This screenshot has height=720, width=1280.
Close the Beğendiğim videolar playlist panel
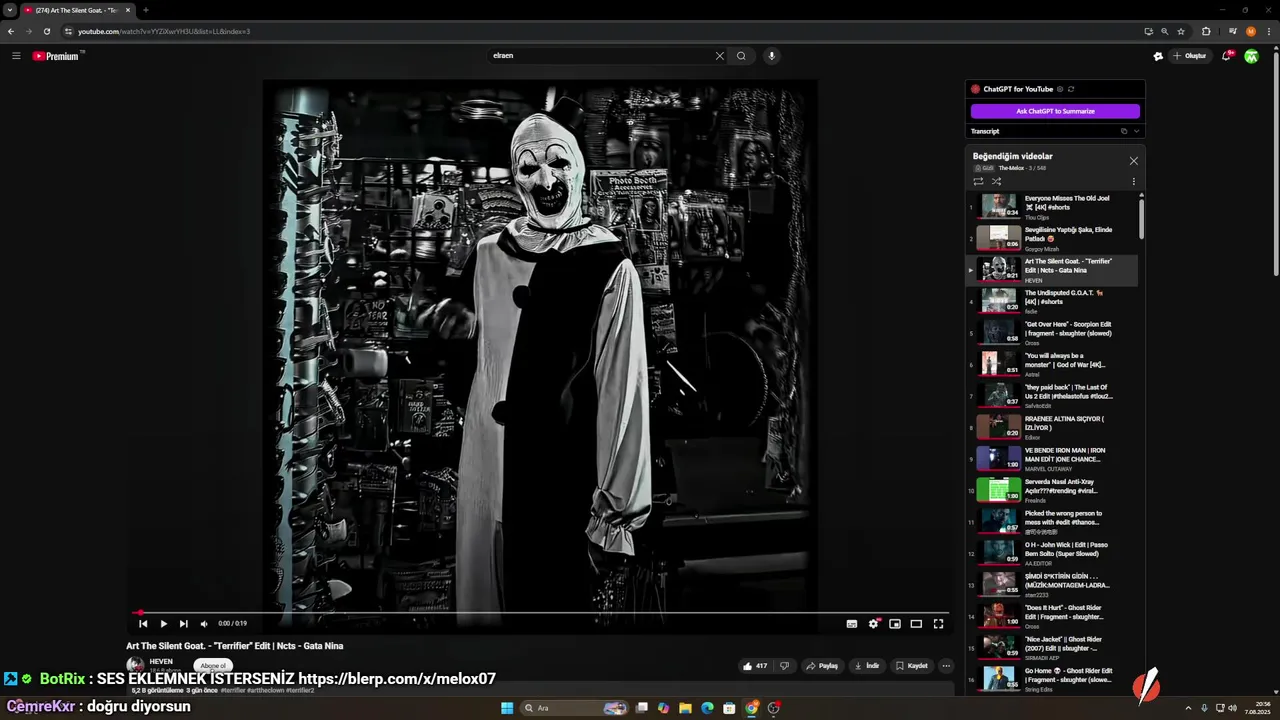tap(1133, 161)
